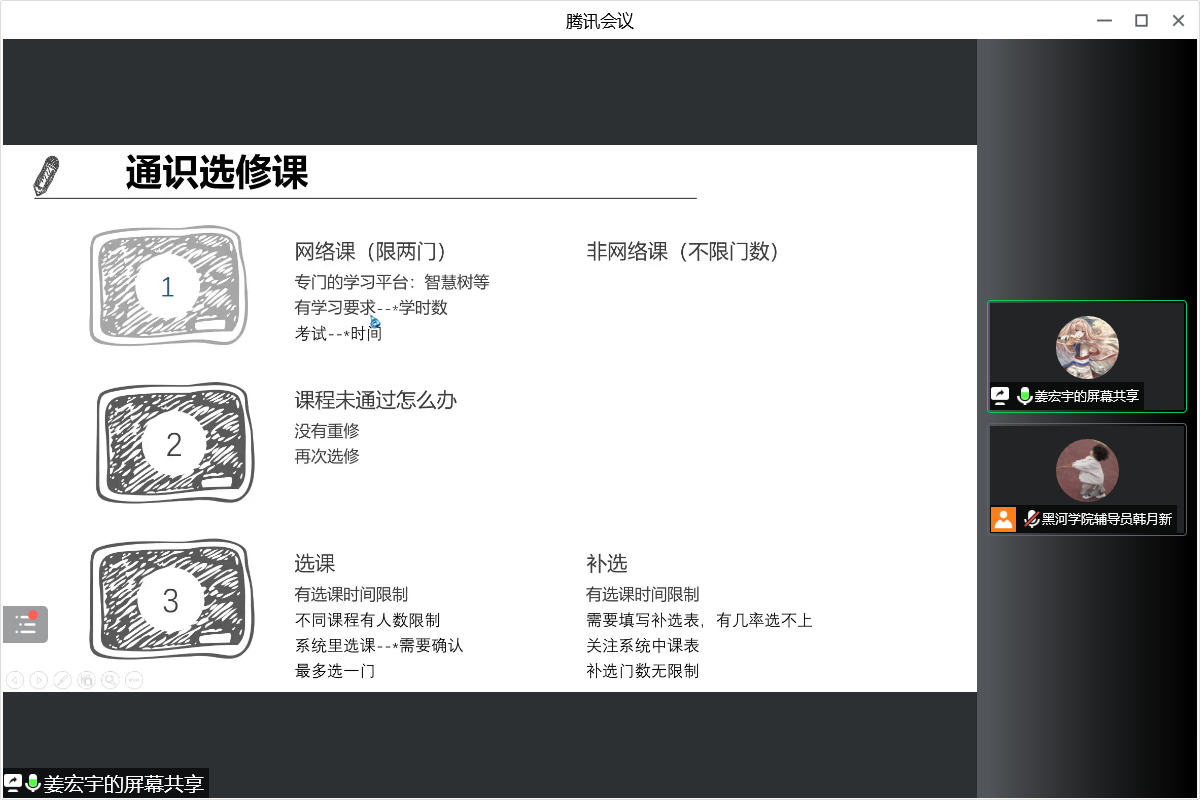Screen dimensions: 1200x800
Task: Open the see-all-slides icon in slideshow controls
Action: pyautogui.click(x=86, y=680)
